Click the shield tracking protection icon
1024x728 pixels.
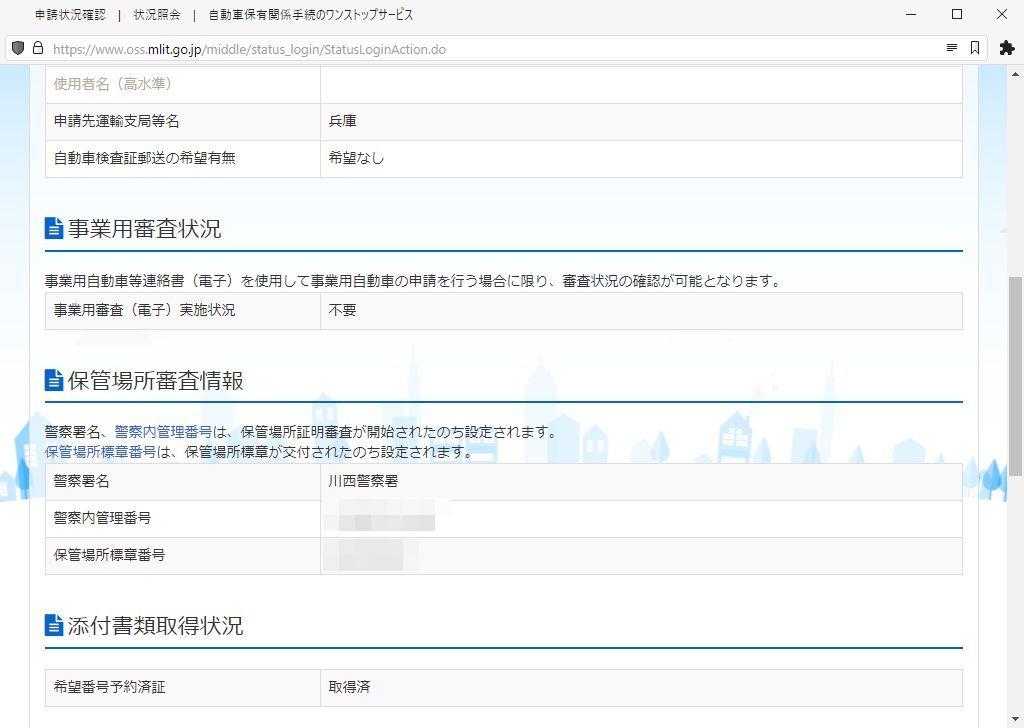pyautogui.click(x=18, y=48)
